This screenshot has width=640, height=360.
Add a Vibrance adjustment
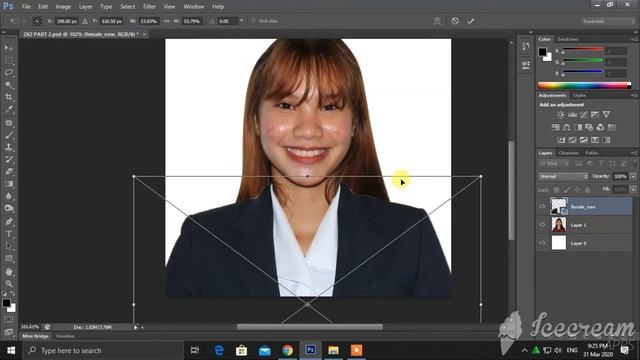pyautogui.click(x=607, y=115)
